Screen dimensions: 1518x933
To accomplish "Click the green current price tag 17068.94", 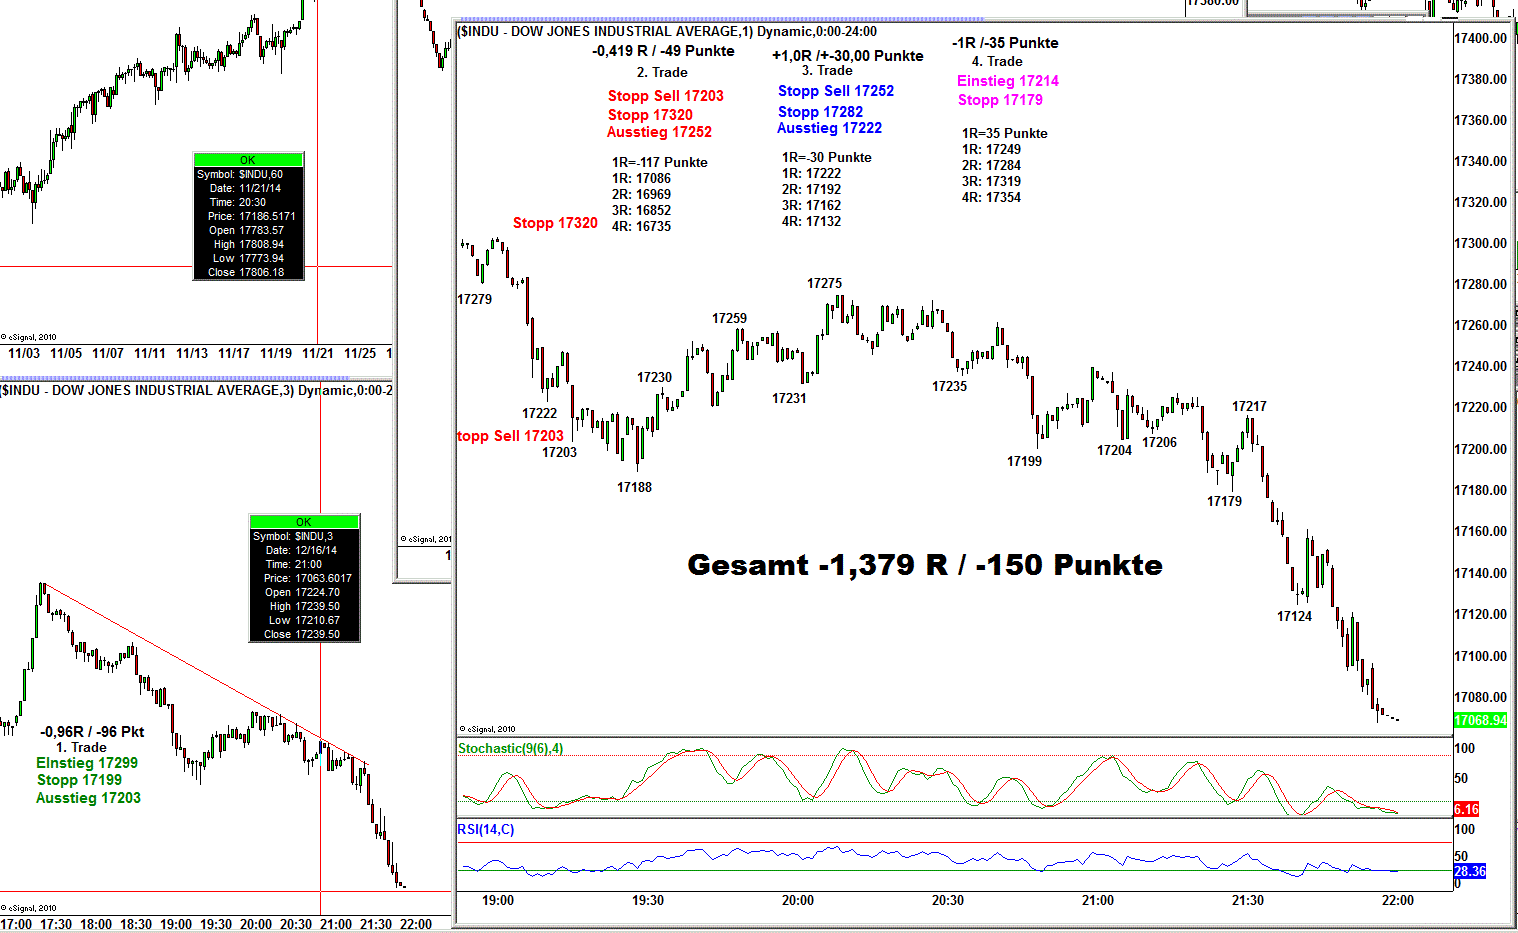I will tap(1479, 720).
